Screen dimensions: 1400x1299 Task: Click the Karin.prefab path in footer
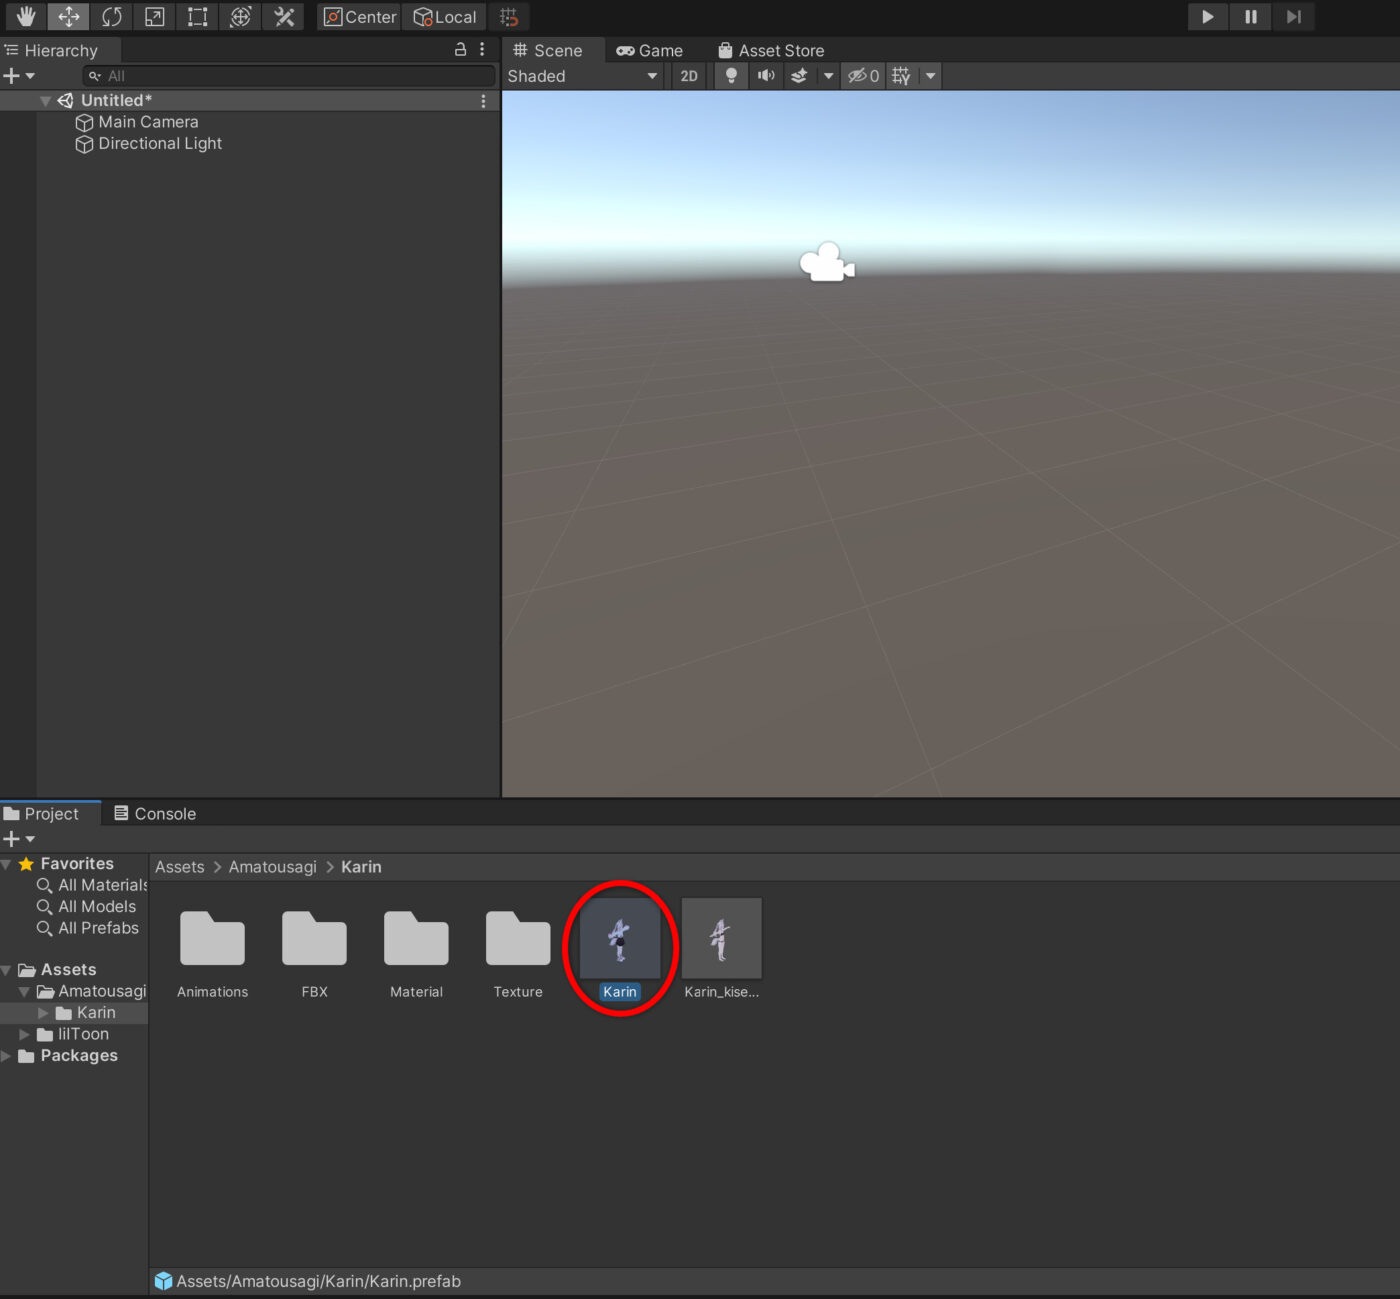tap(318, 1281)
